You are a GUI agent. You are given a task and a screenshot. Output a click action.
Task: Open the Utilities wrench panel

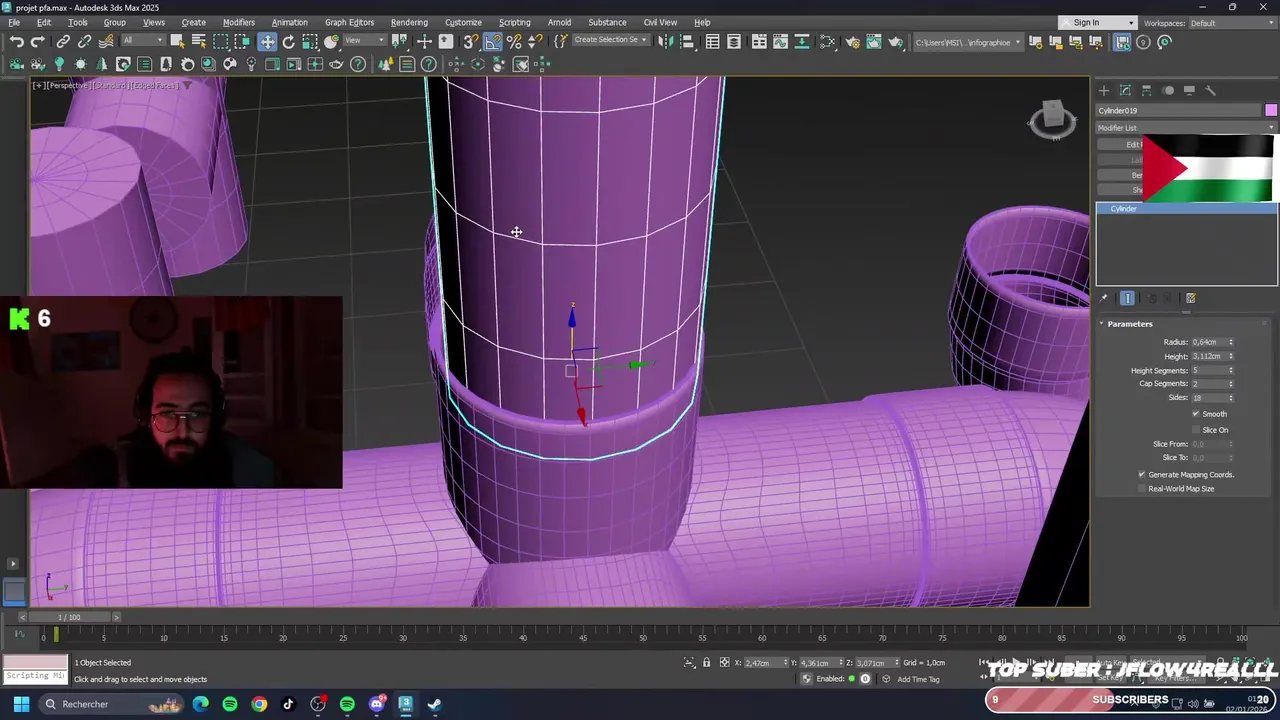[1210, 90]
